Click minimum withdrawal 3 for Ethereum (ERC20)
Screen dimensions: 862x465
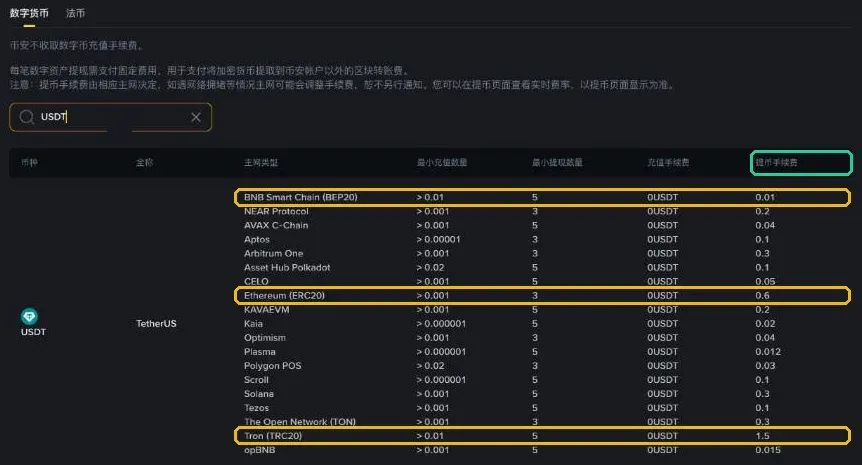click(x=534, y=296)
